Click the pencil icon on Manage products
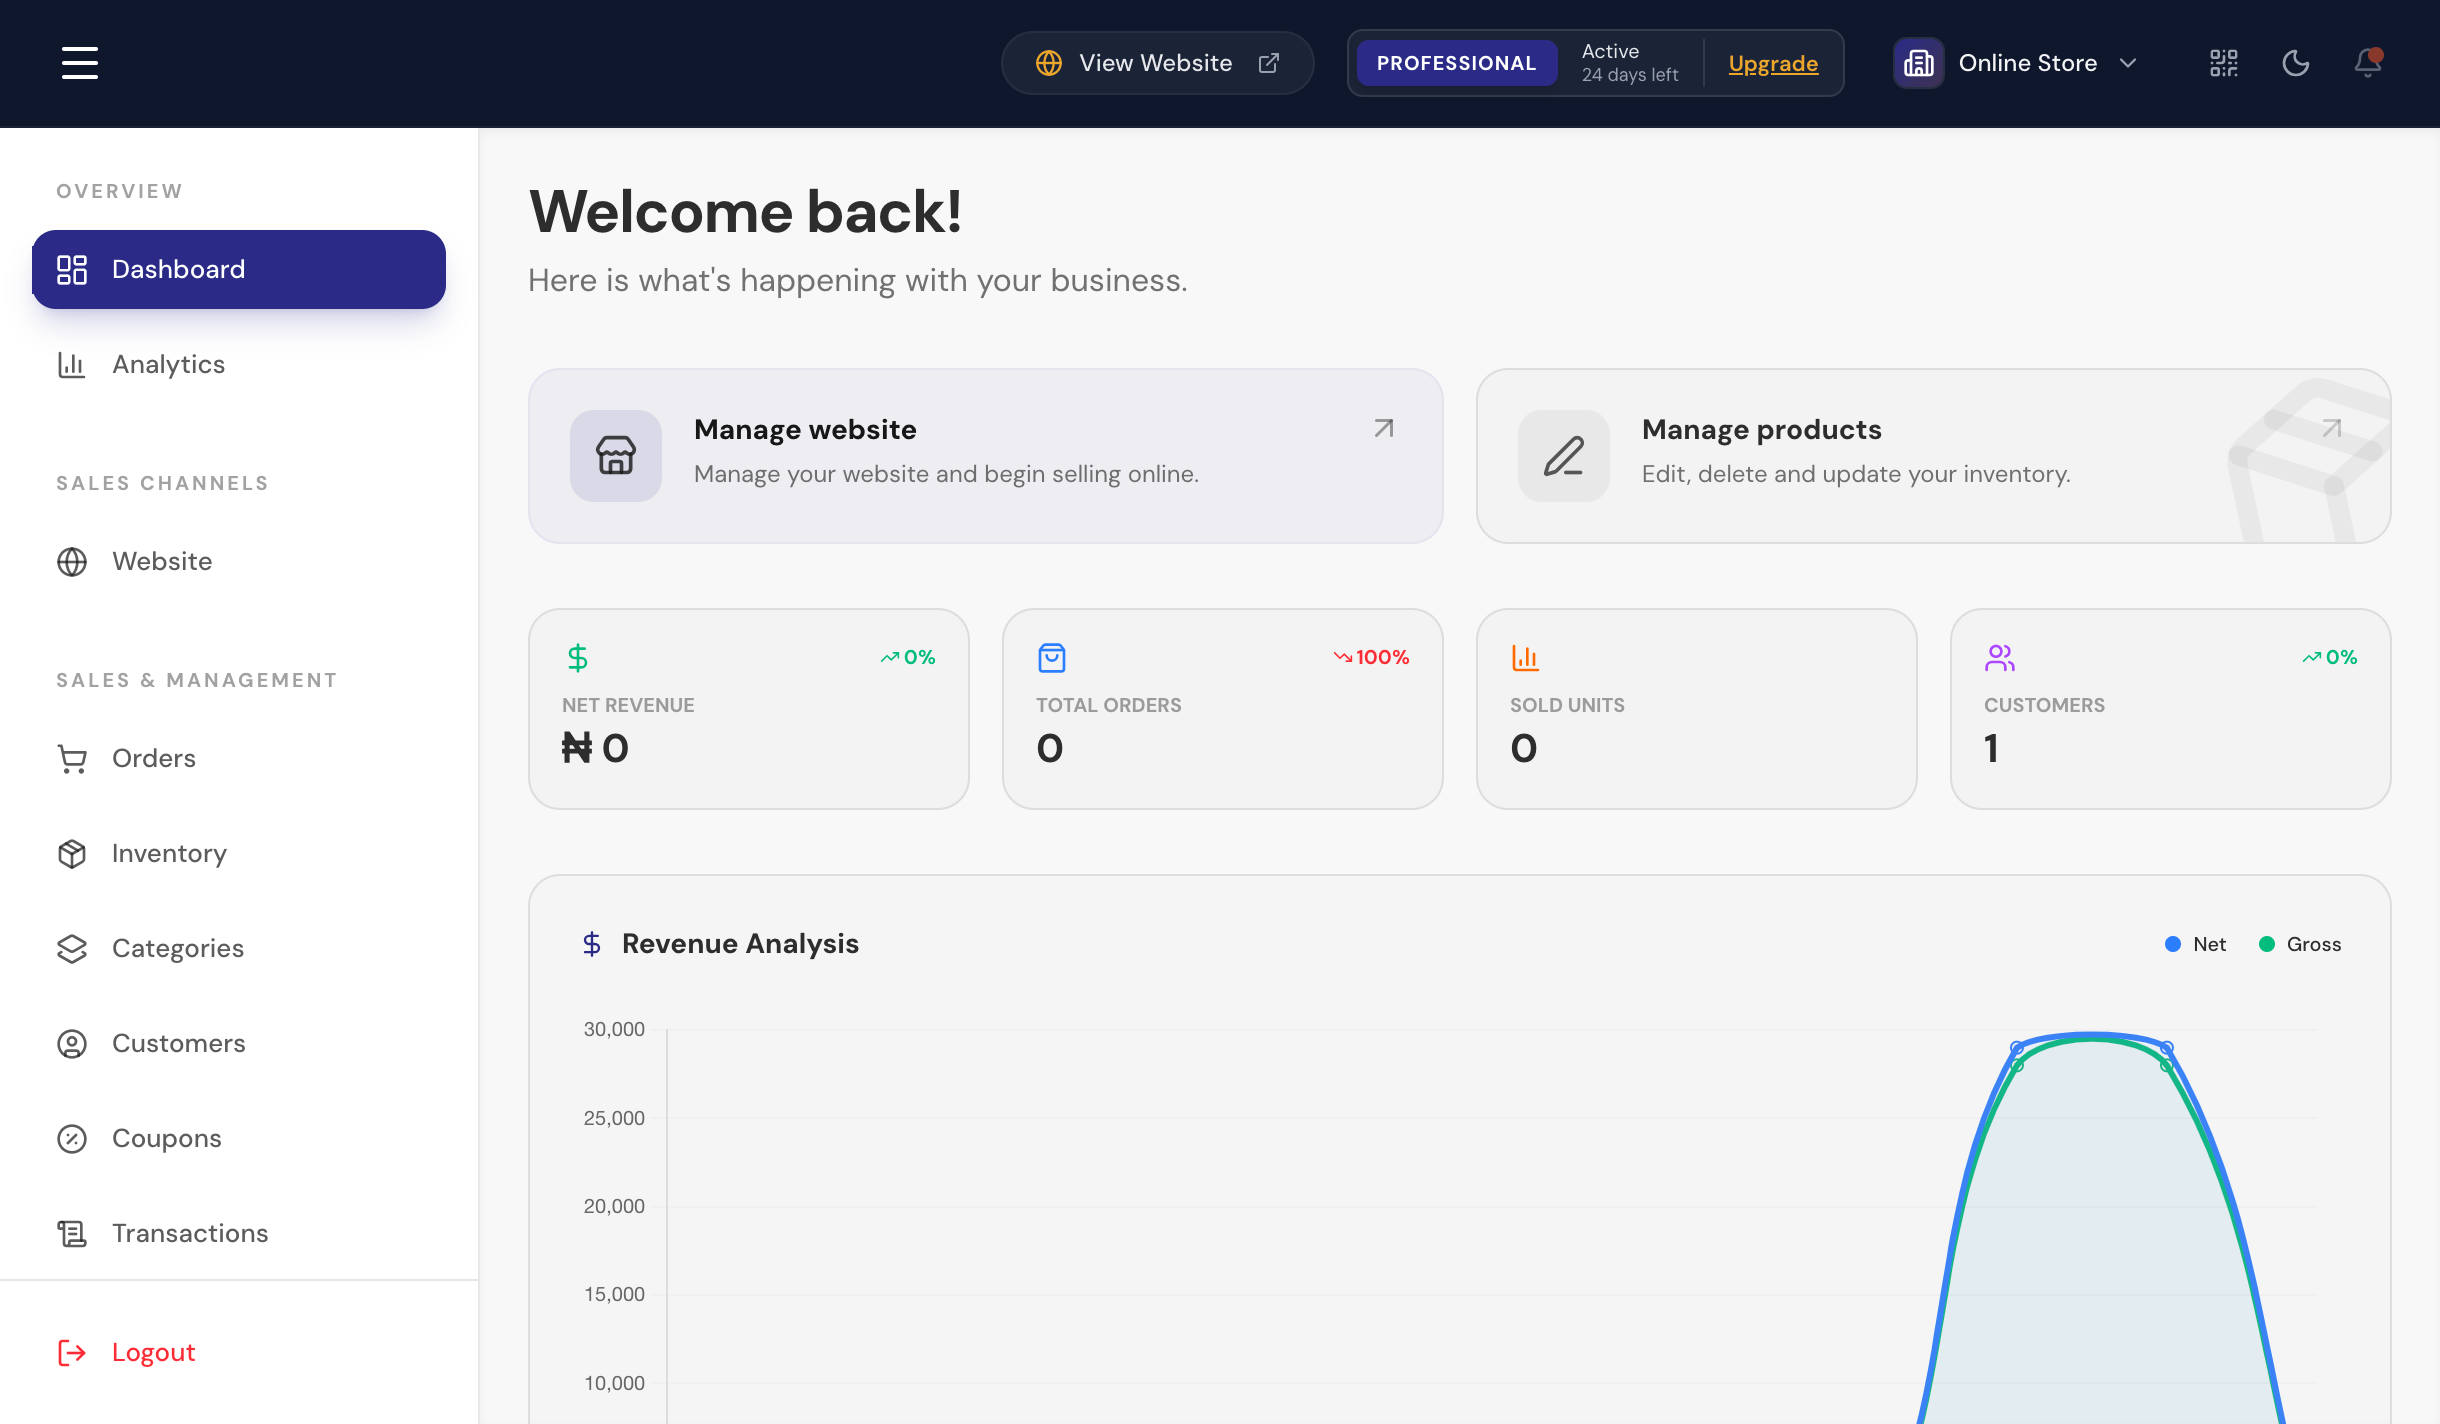The width and height of the screenshot is (2440, 1424). [1564, 456]
